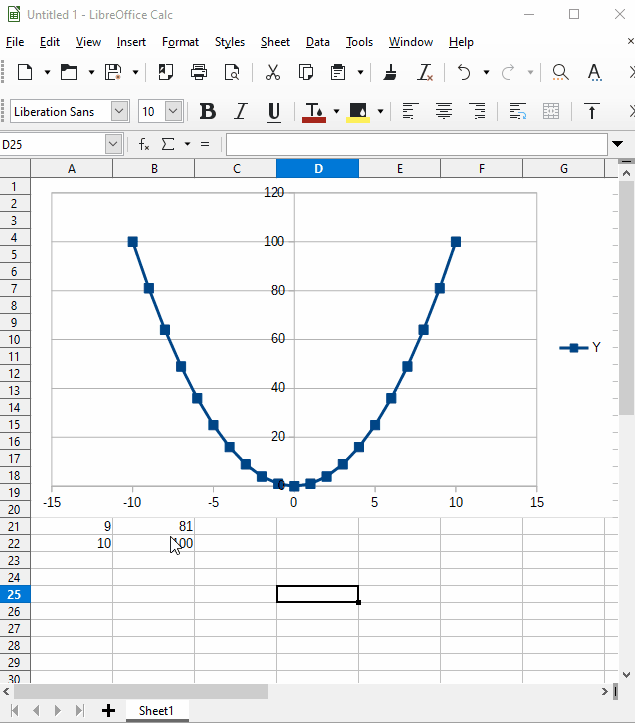Go to last sheet navigation arrow
The image size is (635, 723).
pyautogui.click(x=79, y=711)
